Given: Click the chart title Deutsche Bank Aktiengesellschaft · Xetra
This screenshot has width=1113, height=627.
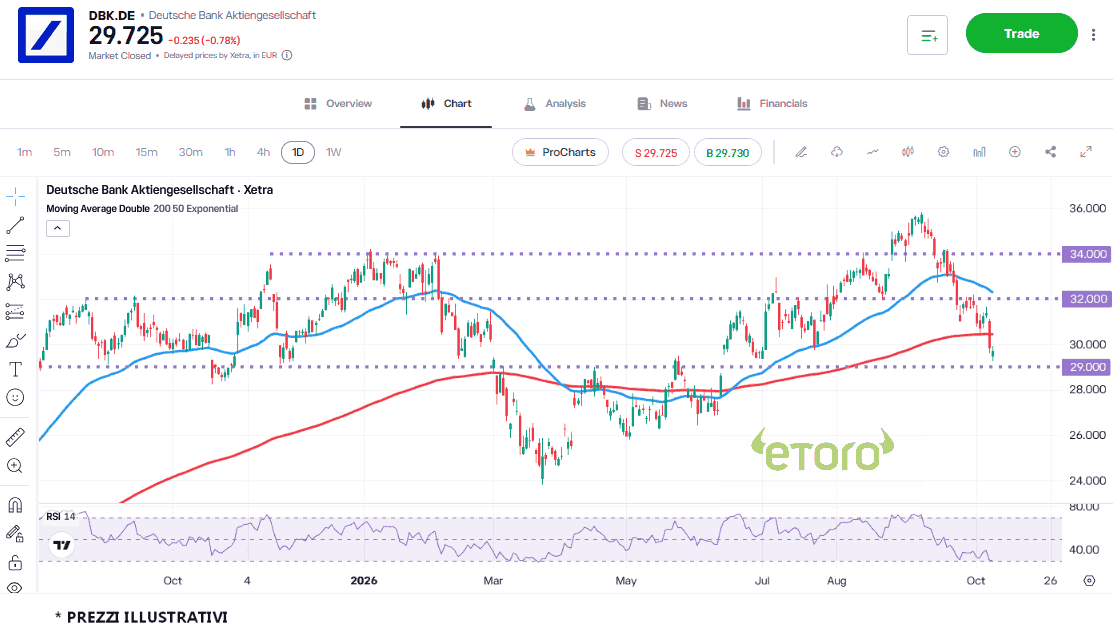Looking at the screenshot, I should (160, 190).
